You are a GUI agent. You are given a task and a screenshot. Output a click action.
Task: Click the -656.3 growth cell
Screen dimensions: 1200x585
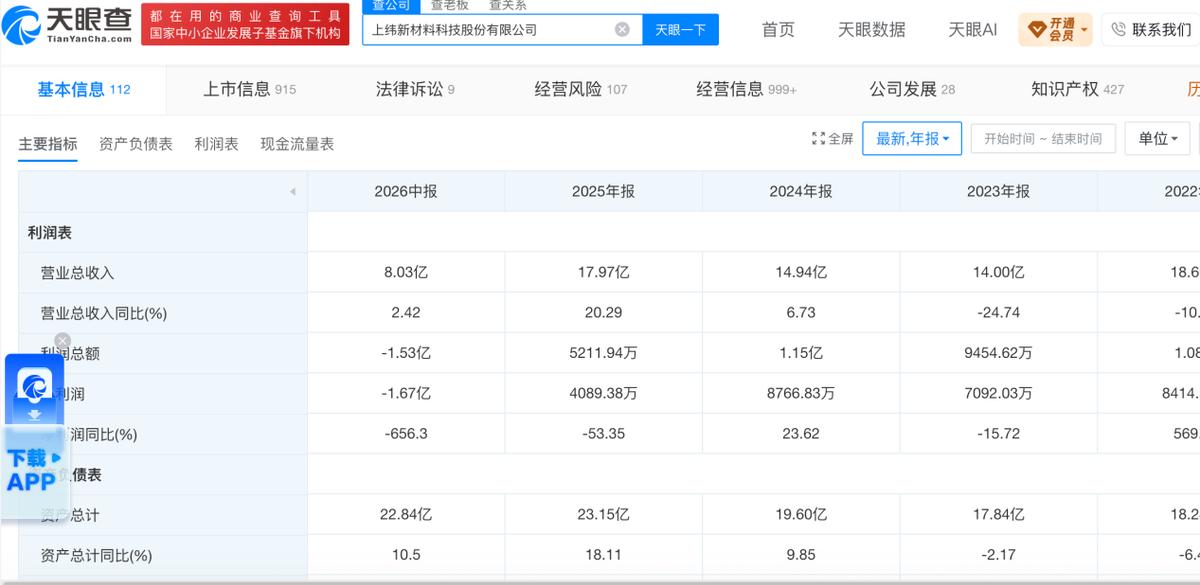click(x=406, y=434)
